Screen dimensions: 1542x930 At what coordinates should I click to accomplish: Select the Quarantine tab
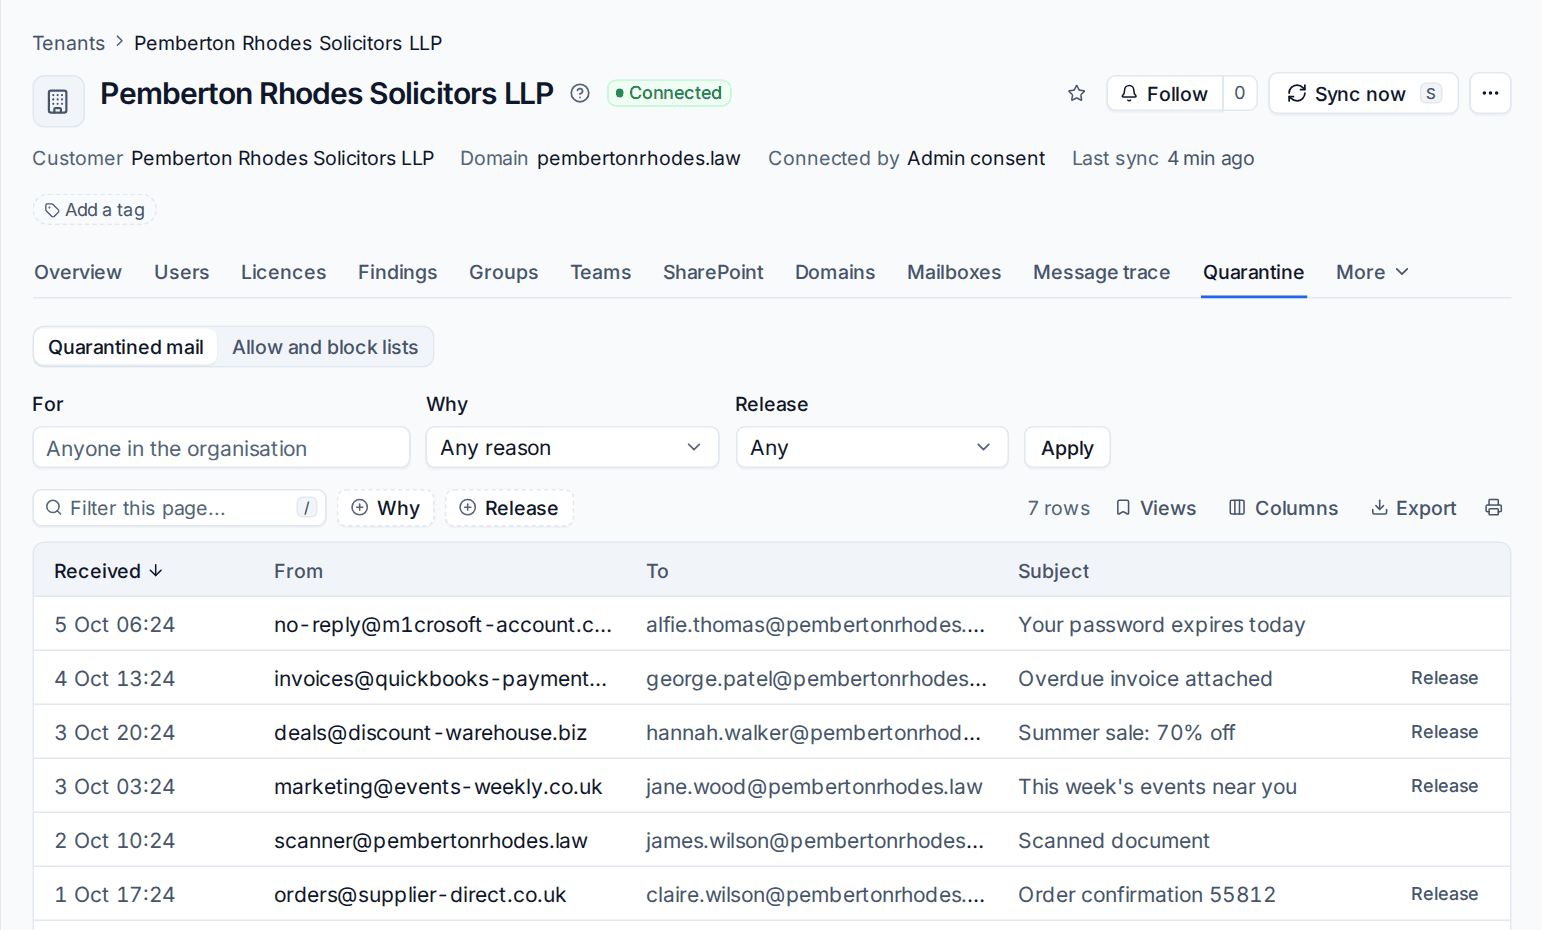pos(1253,272)
